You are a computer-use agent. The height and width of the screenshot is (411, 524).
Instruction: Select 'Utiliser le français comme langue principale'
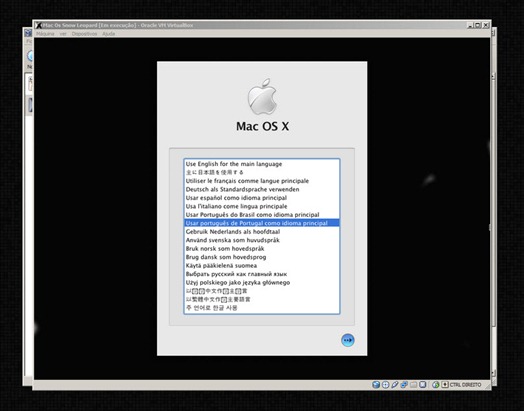[x=262, y=181]
